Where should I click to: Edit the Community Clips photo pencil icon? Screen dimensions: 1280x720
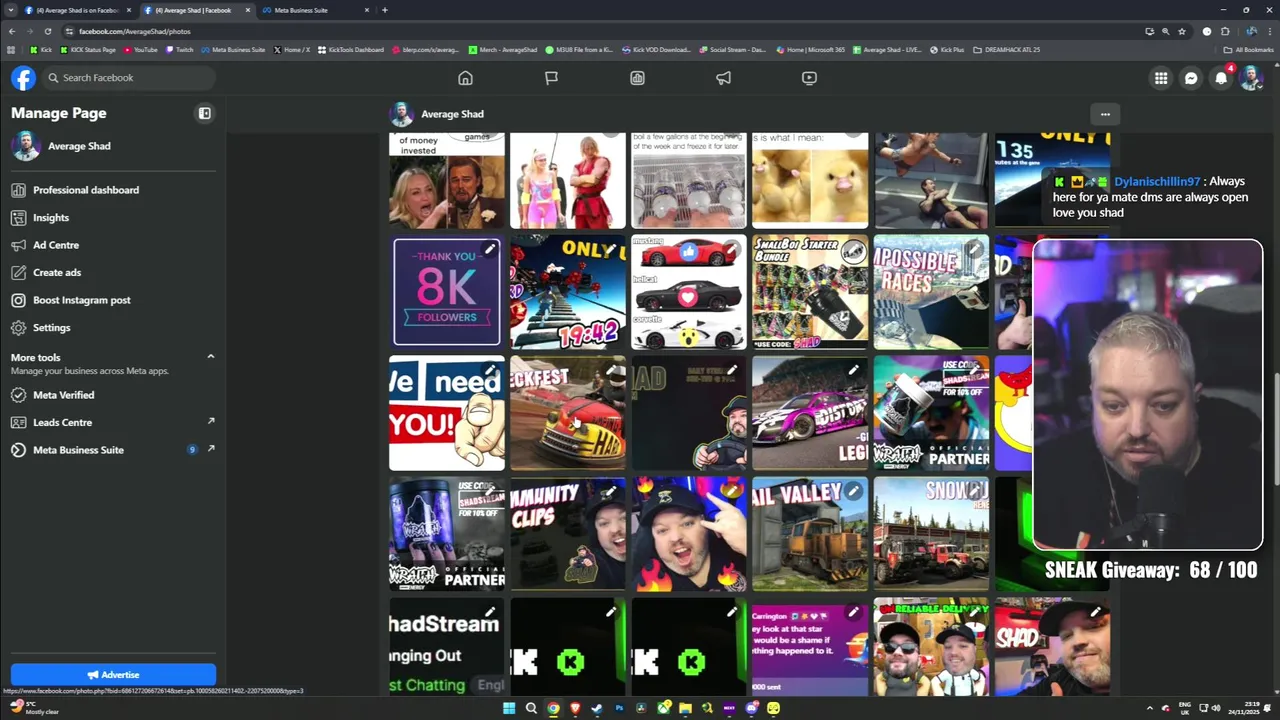click(611, 491)
